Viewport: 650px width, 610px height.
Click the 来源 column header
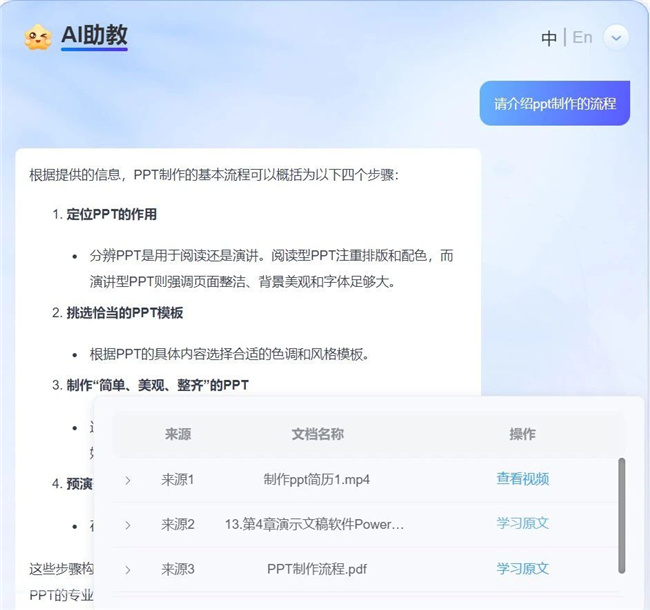tap(178, 434)
